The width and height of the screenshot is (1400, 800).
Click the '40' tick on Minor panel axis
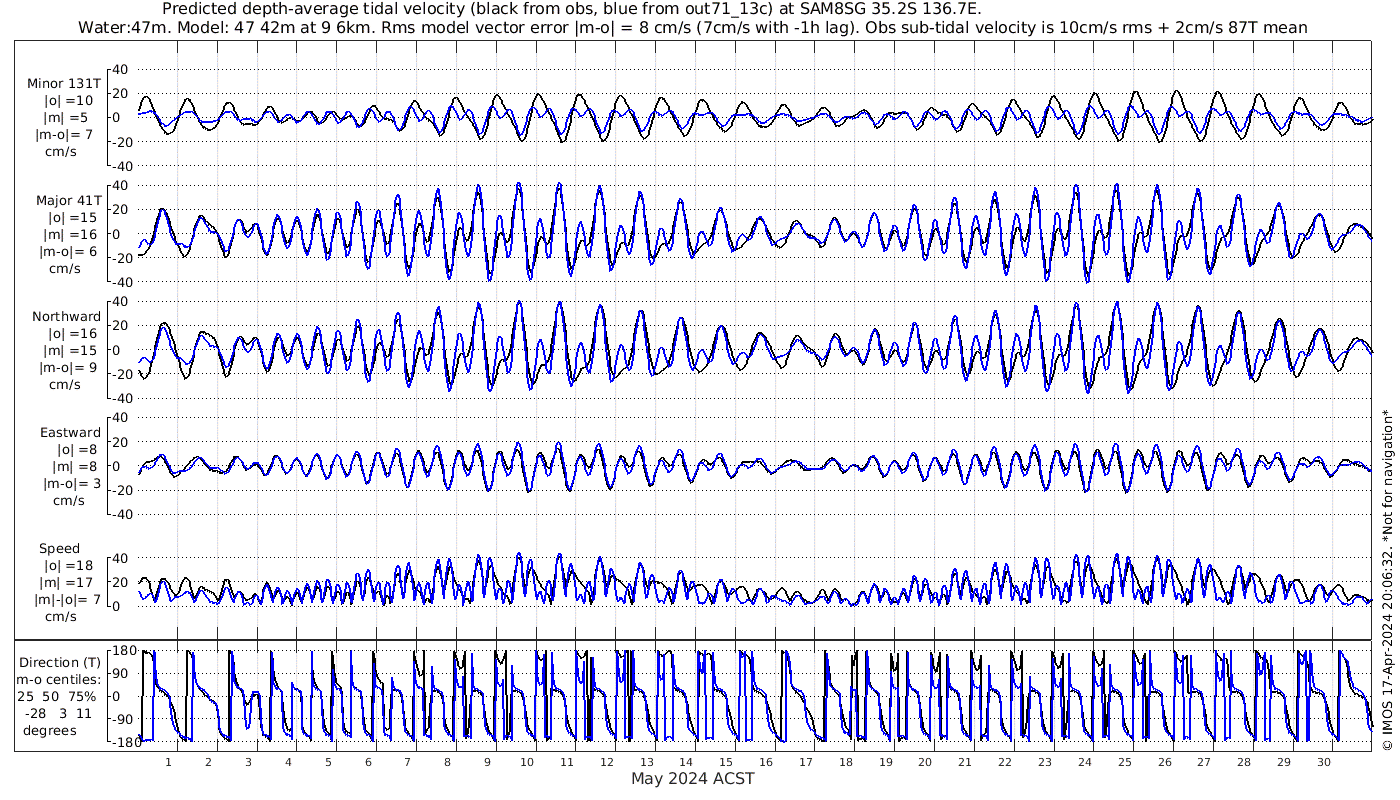(x=121, y=69)
